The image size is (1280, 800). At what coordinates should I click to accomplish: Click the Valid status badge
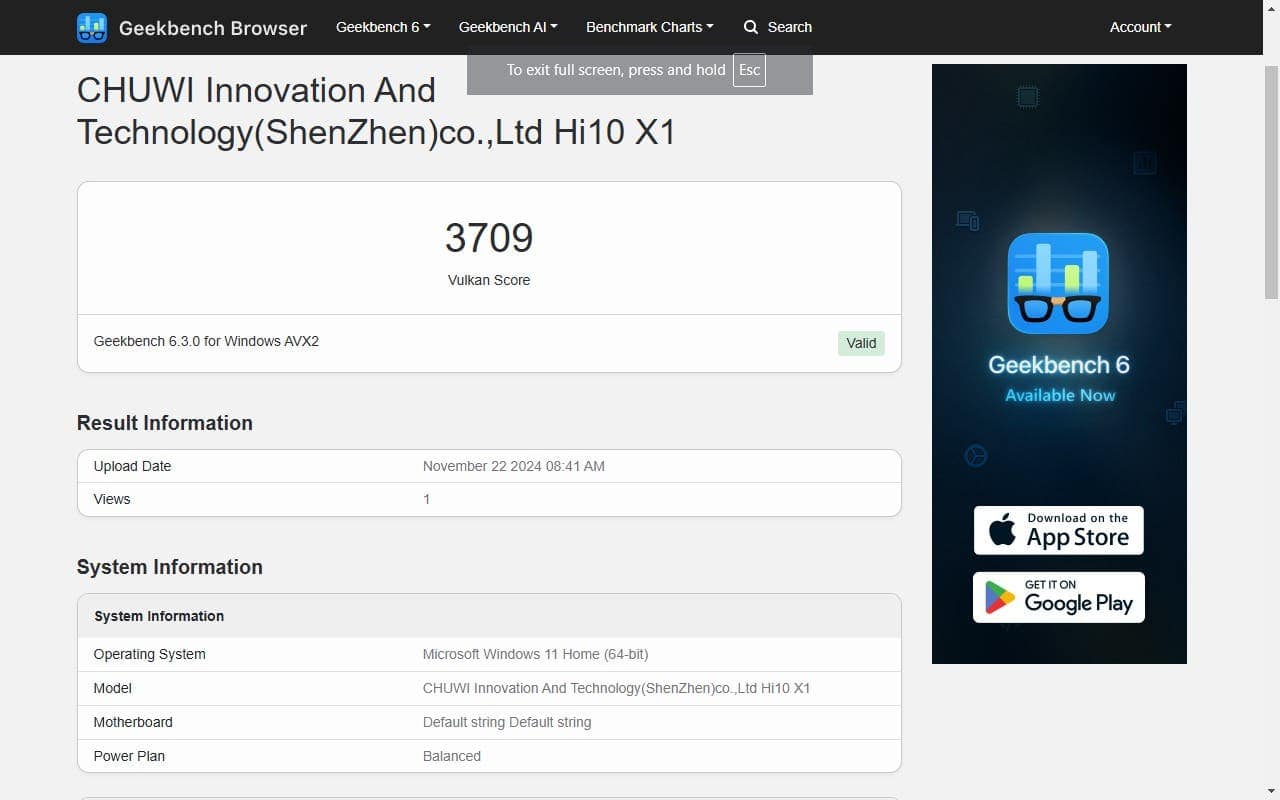point(861,343)
